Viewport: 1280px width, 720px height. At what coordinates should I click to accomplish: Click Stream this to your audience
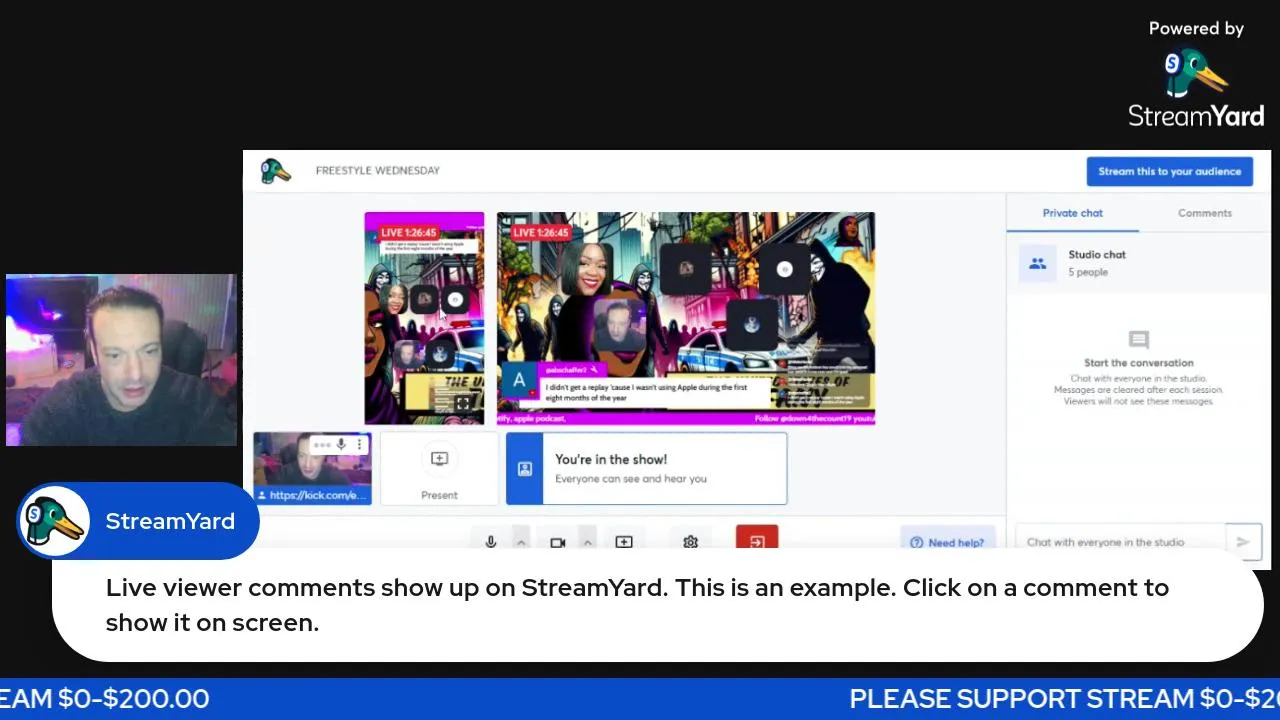click(1169, 171)
